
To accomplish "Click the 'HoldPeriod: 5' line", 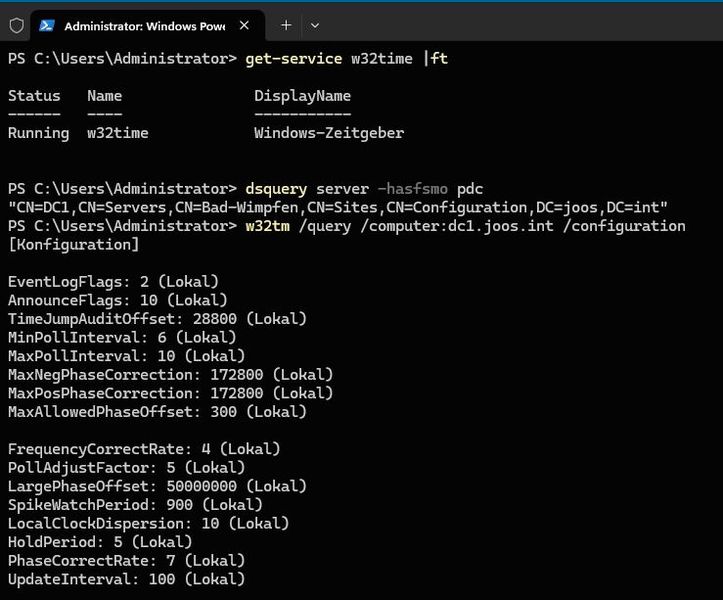I will click(x=100, y=542).
